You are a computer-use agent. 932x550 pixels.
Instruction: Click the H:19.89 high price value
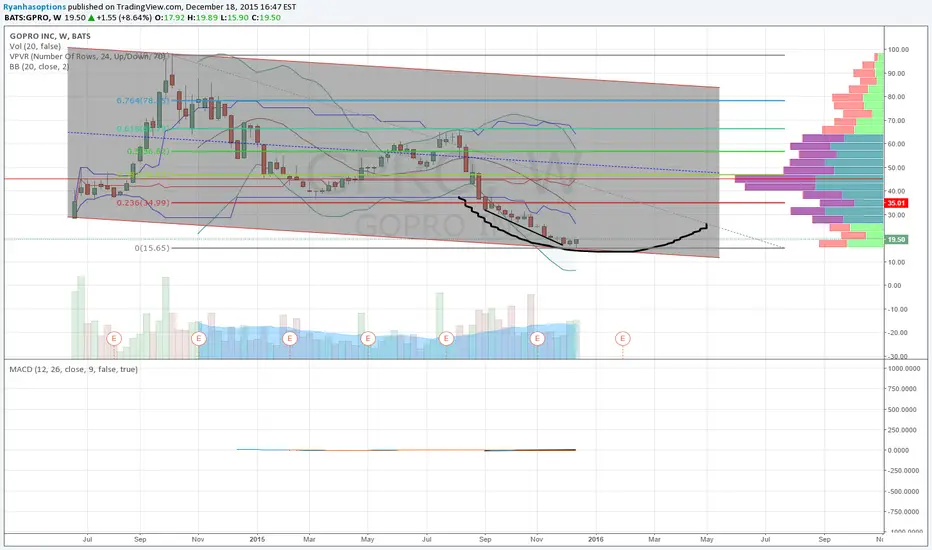pos(201,18)
